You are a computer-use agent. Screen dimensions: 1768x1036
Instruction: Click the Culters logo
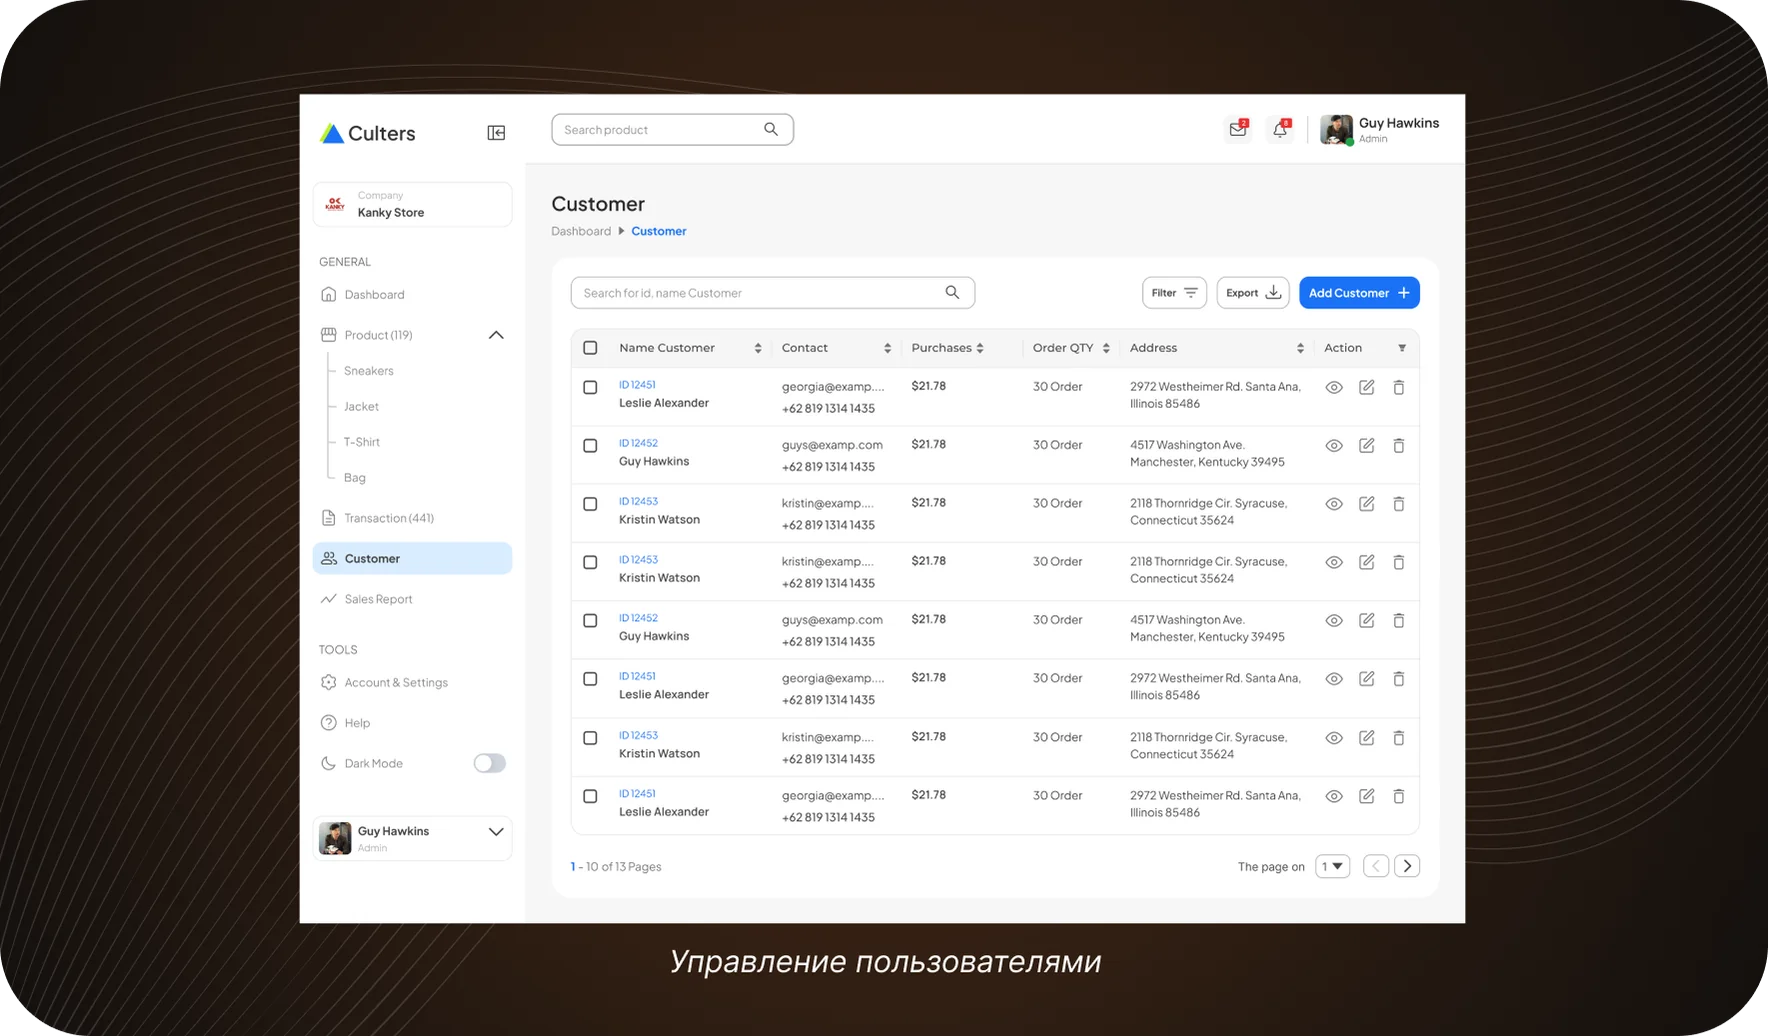point(367,133)
